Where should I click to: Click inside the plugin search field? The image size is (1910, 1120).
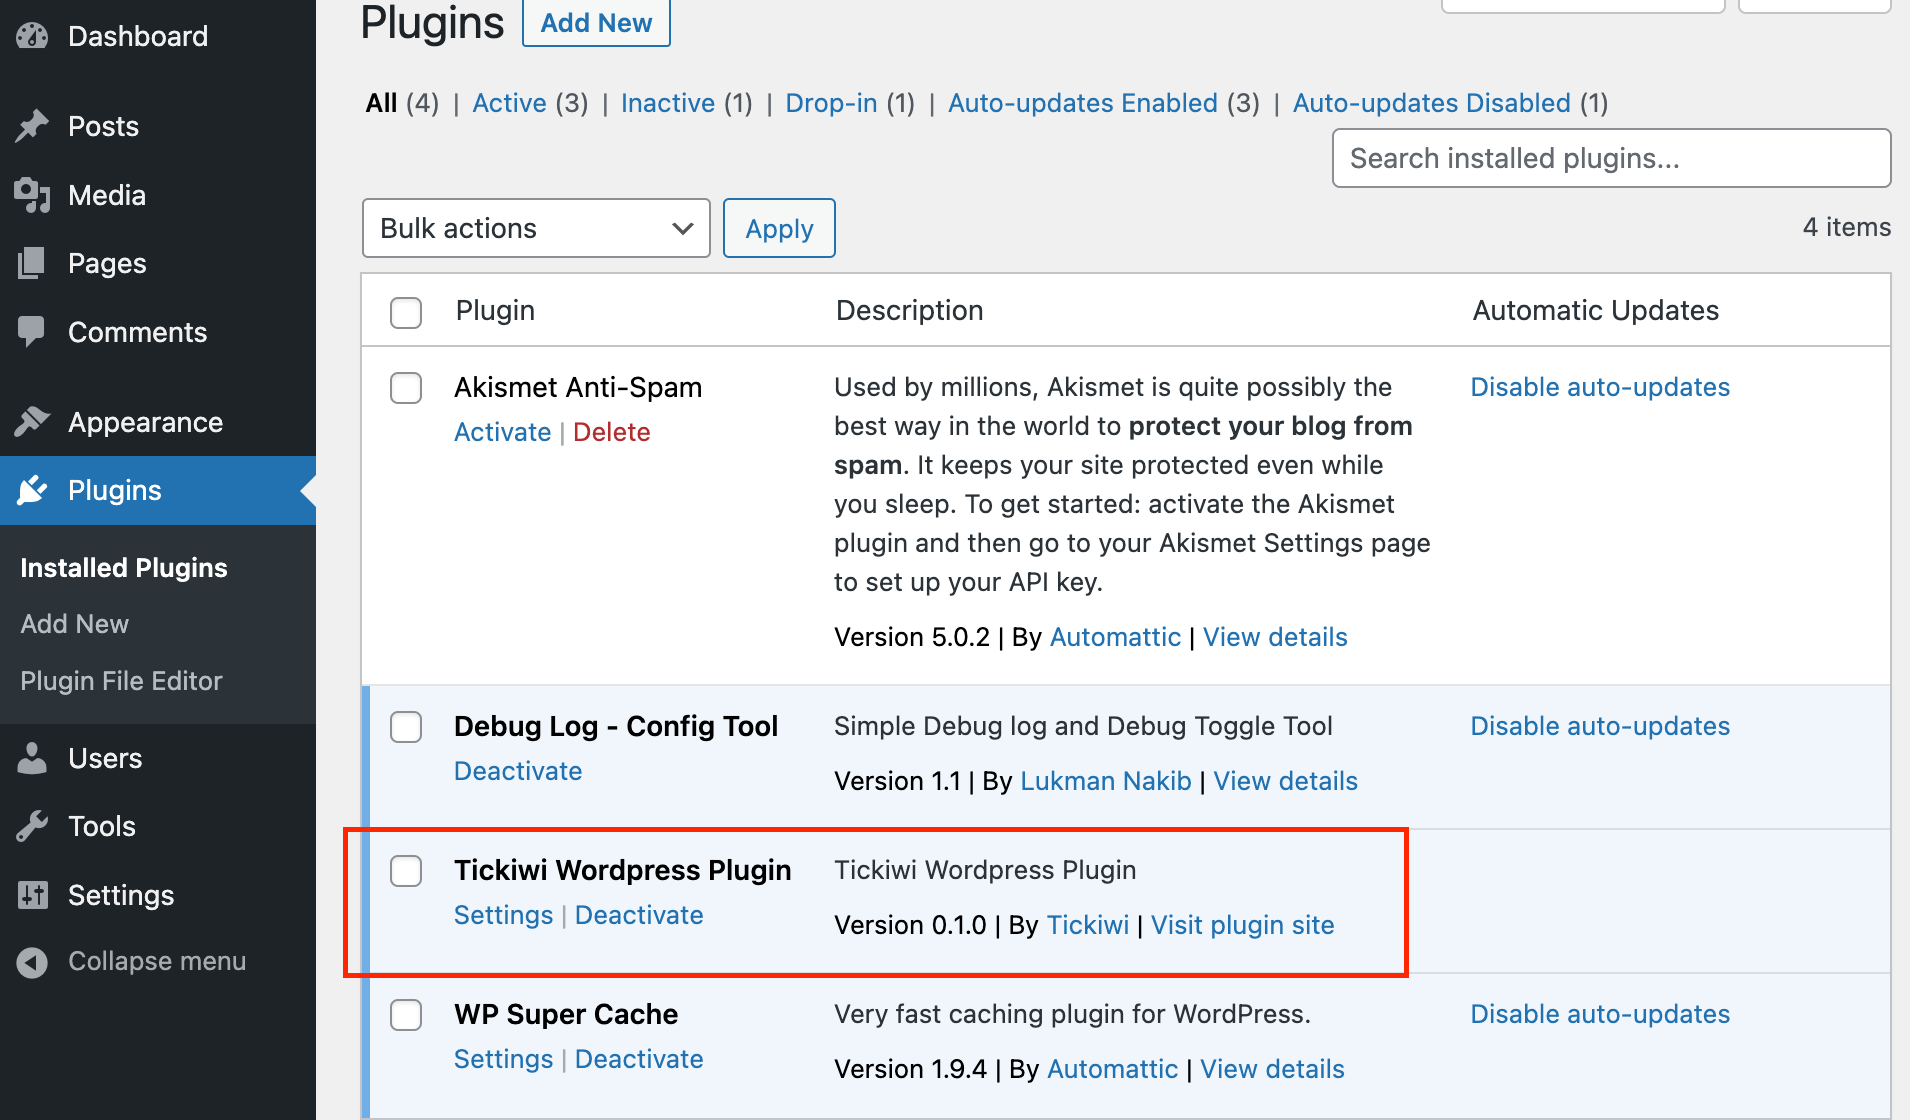1610,158
